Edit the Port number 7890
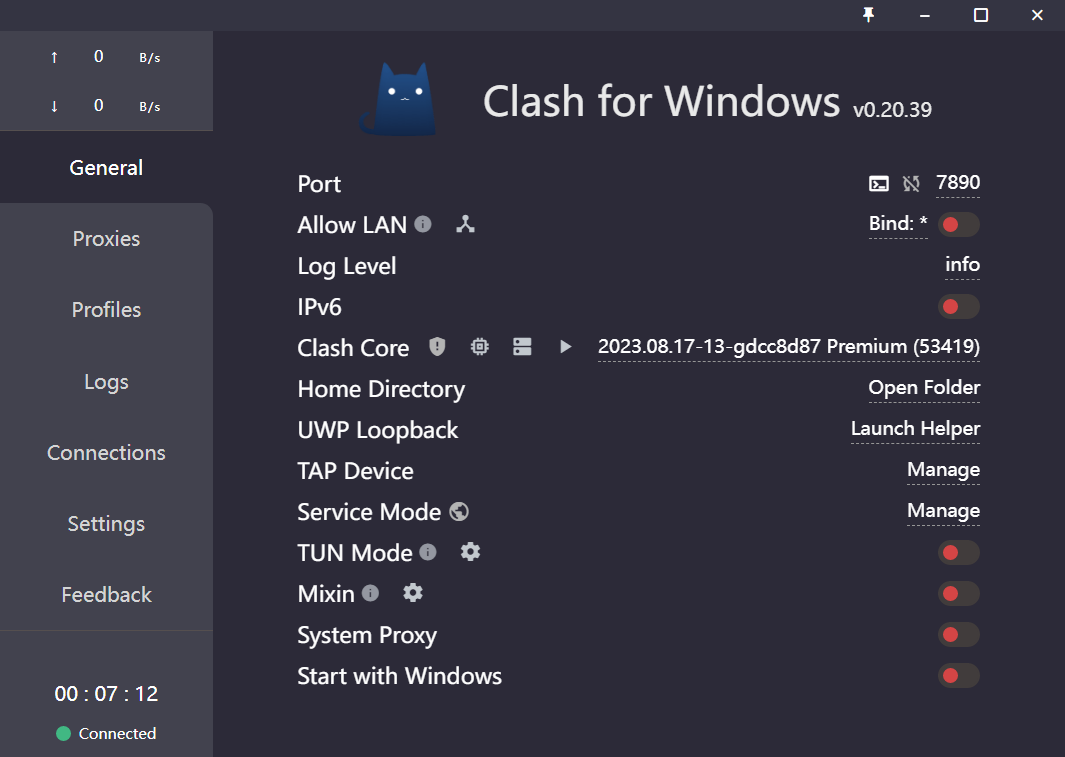 click(957, 183)
